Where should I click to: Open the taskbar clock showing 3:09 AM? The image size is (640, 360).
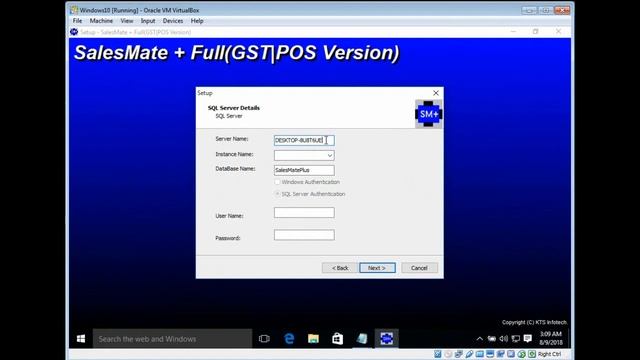click(x=551, y=338)
